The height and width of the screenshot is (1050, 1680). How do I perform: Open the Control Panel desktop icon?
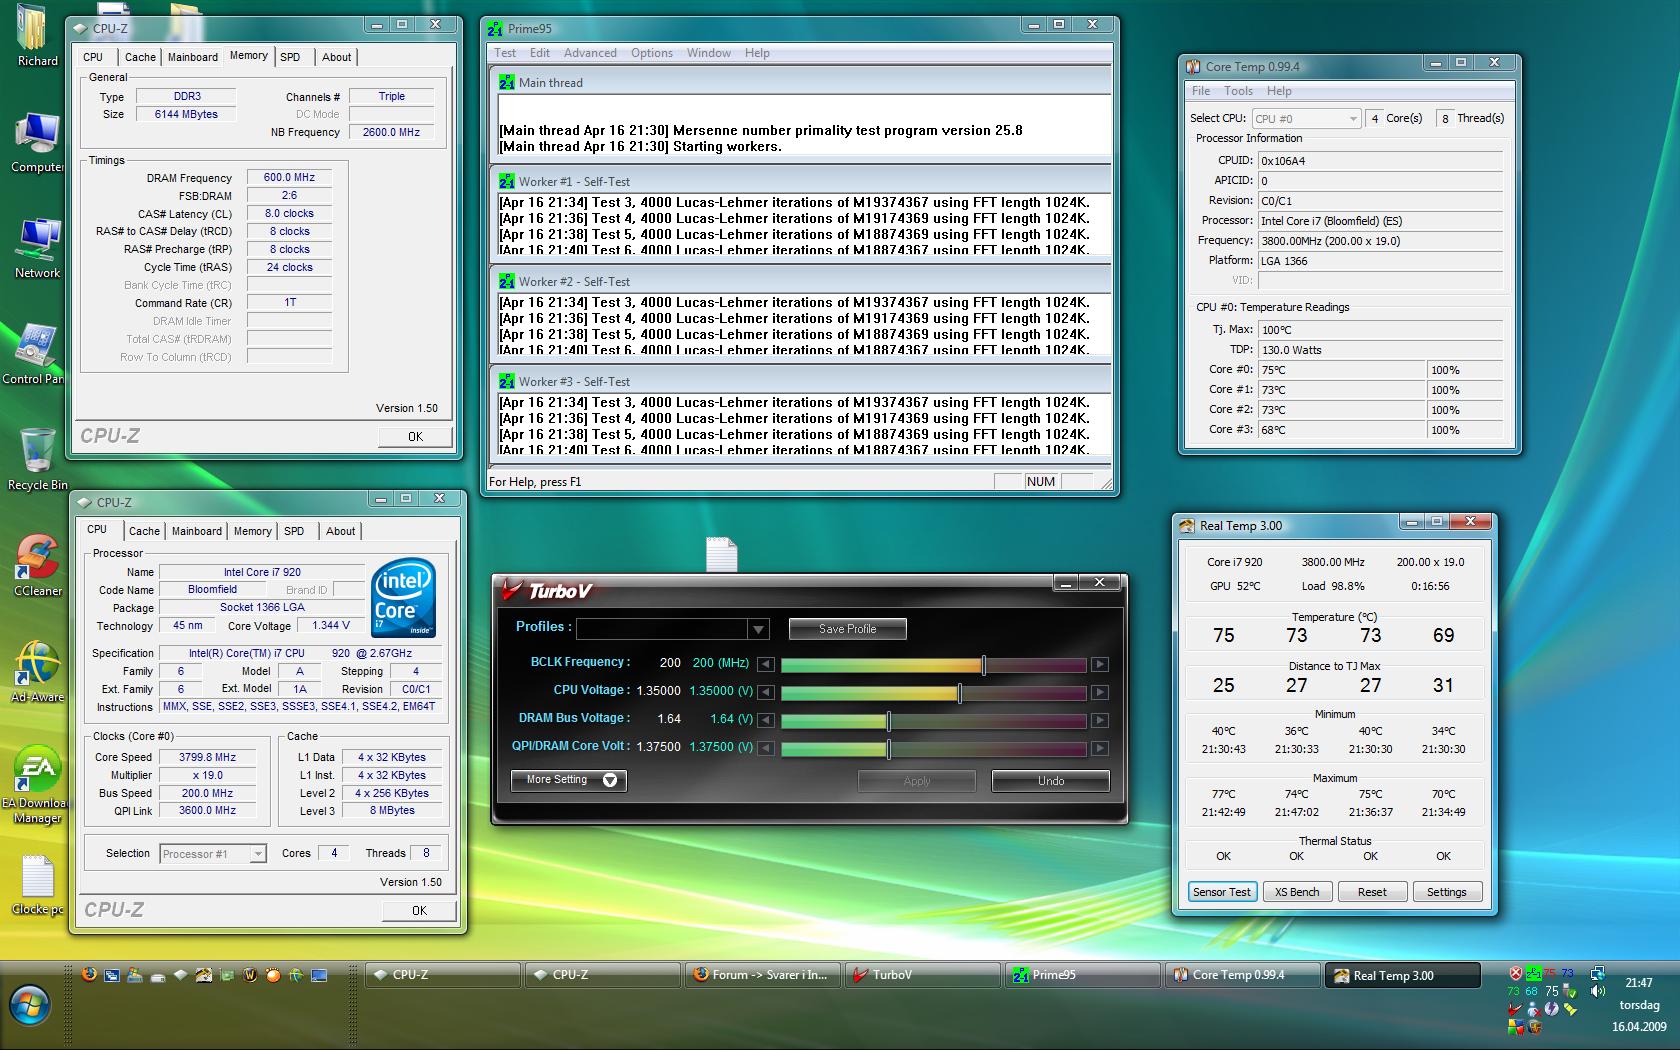click(34, 353)
